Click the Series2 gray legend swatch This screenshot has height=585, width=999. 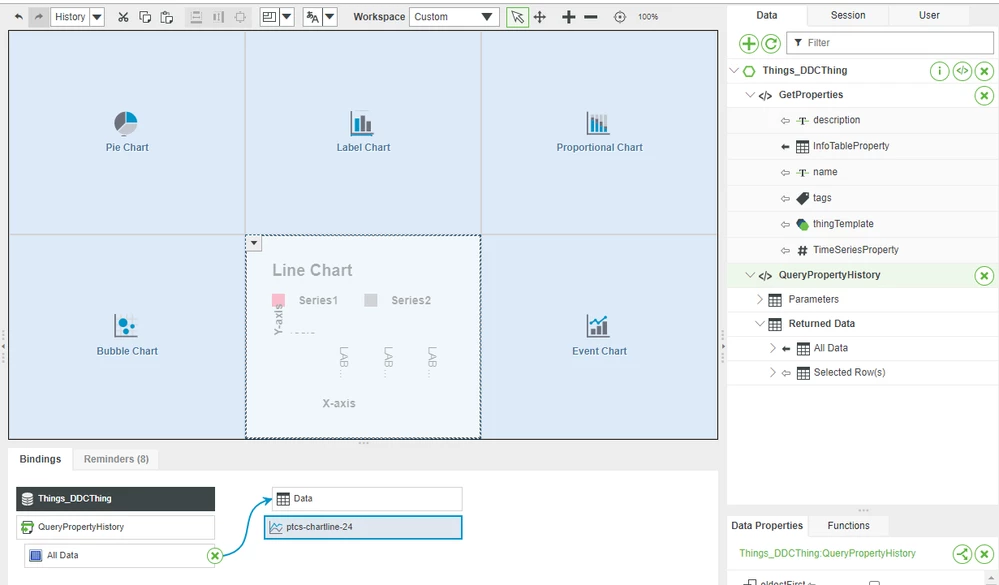click(x=371, y=300)
